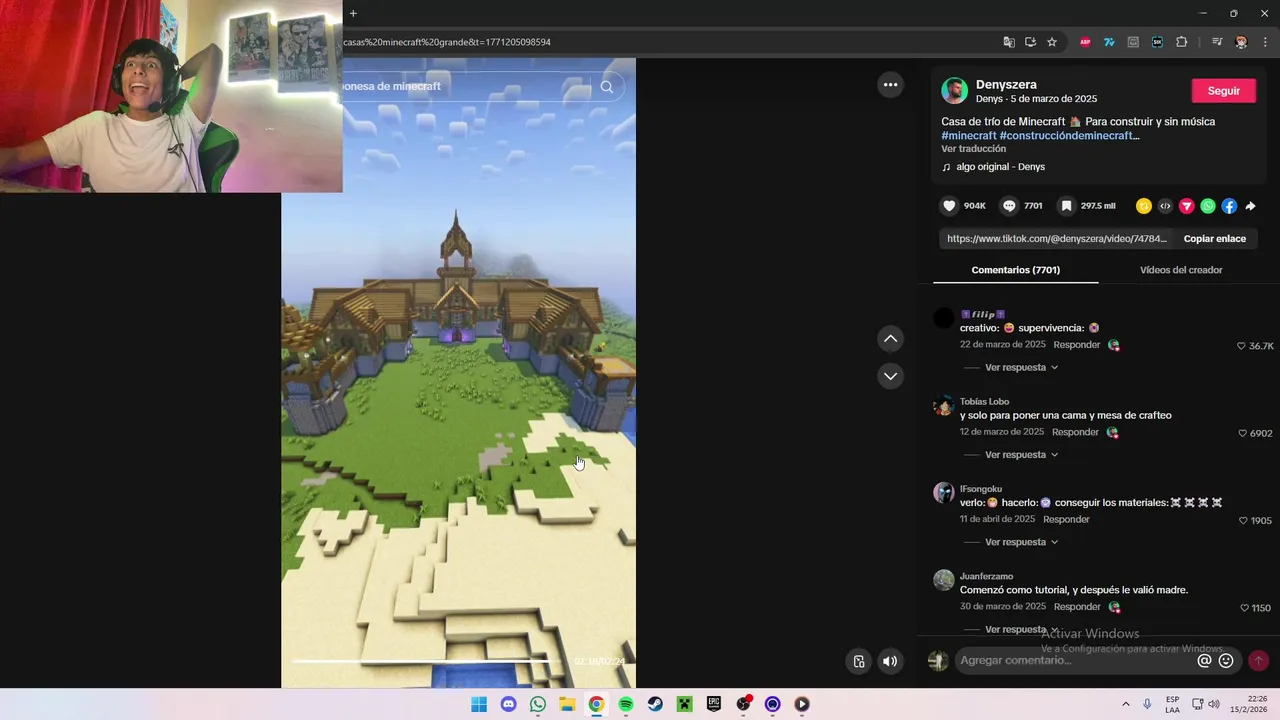Open the #minecraft hashtag
This screenshot has width=1280, height=720.
pyautogui.click(x=968, y=136)
